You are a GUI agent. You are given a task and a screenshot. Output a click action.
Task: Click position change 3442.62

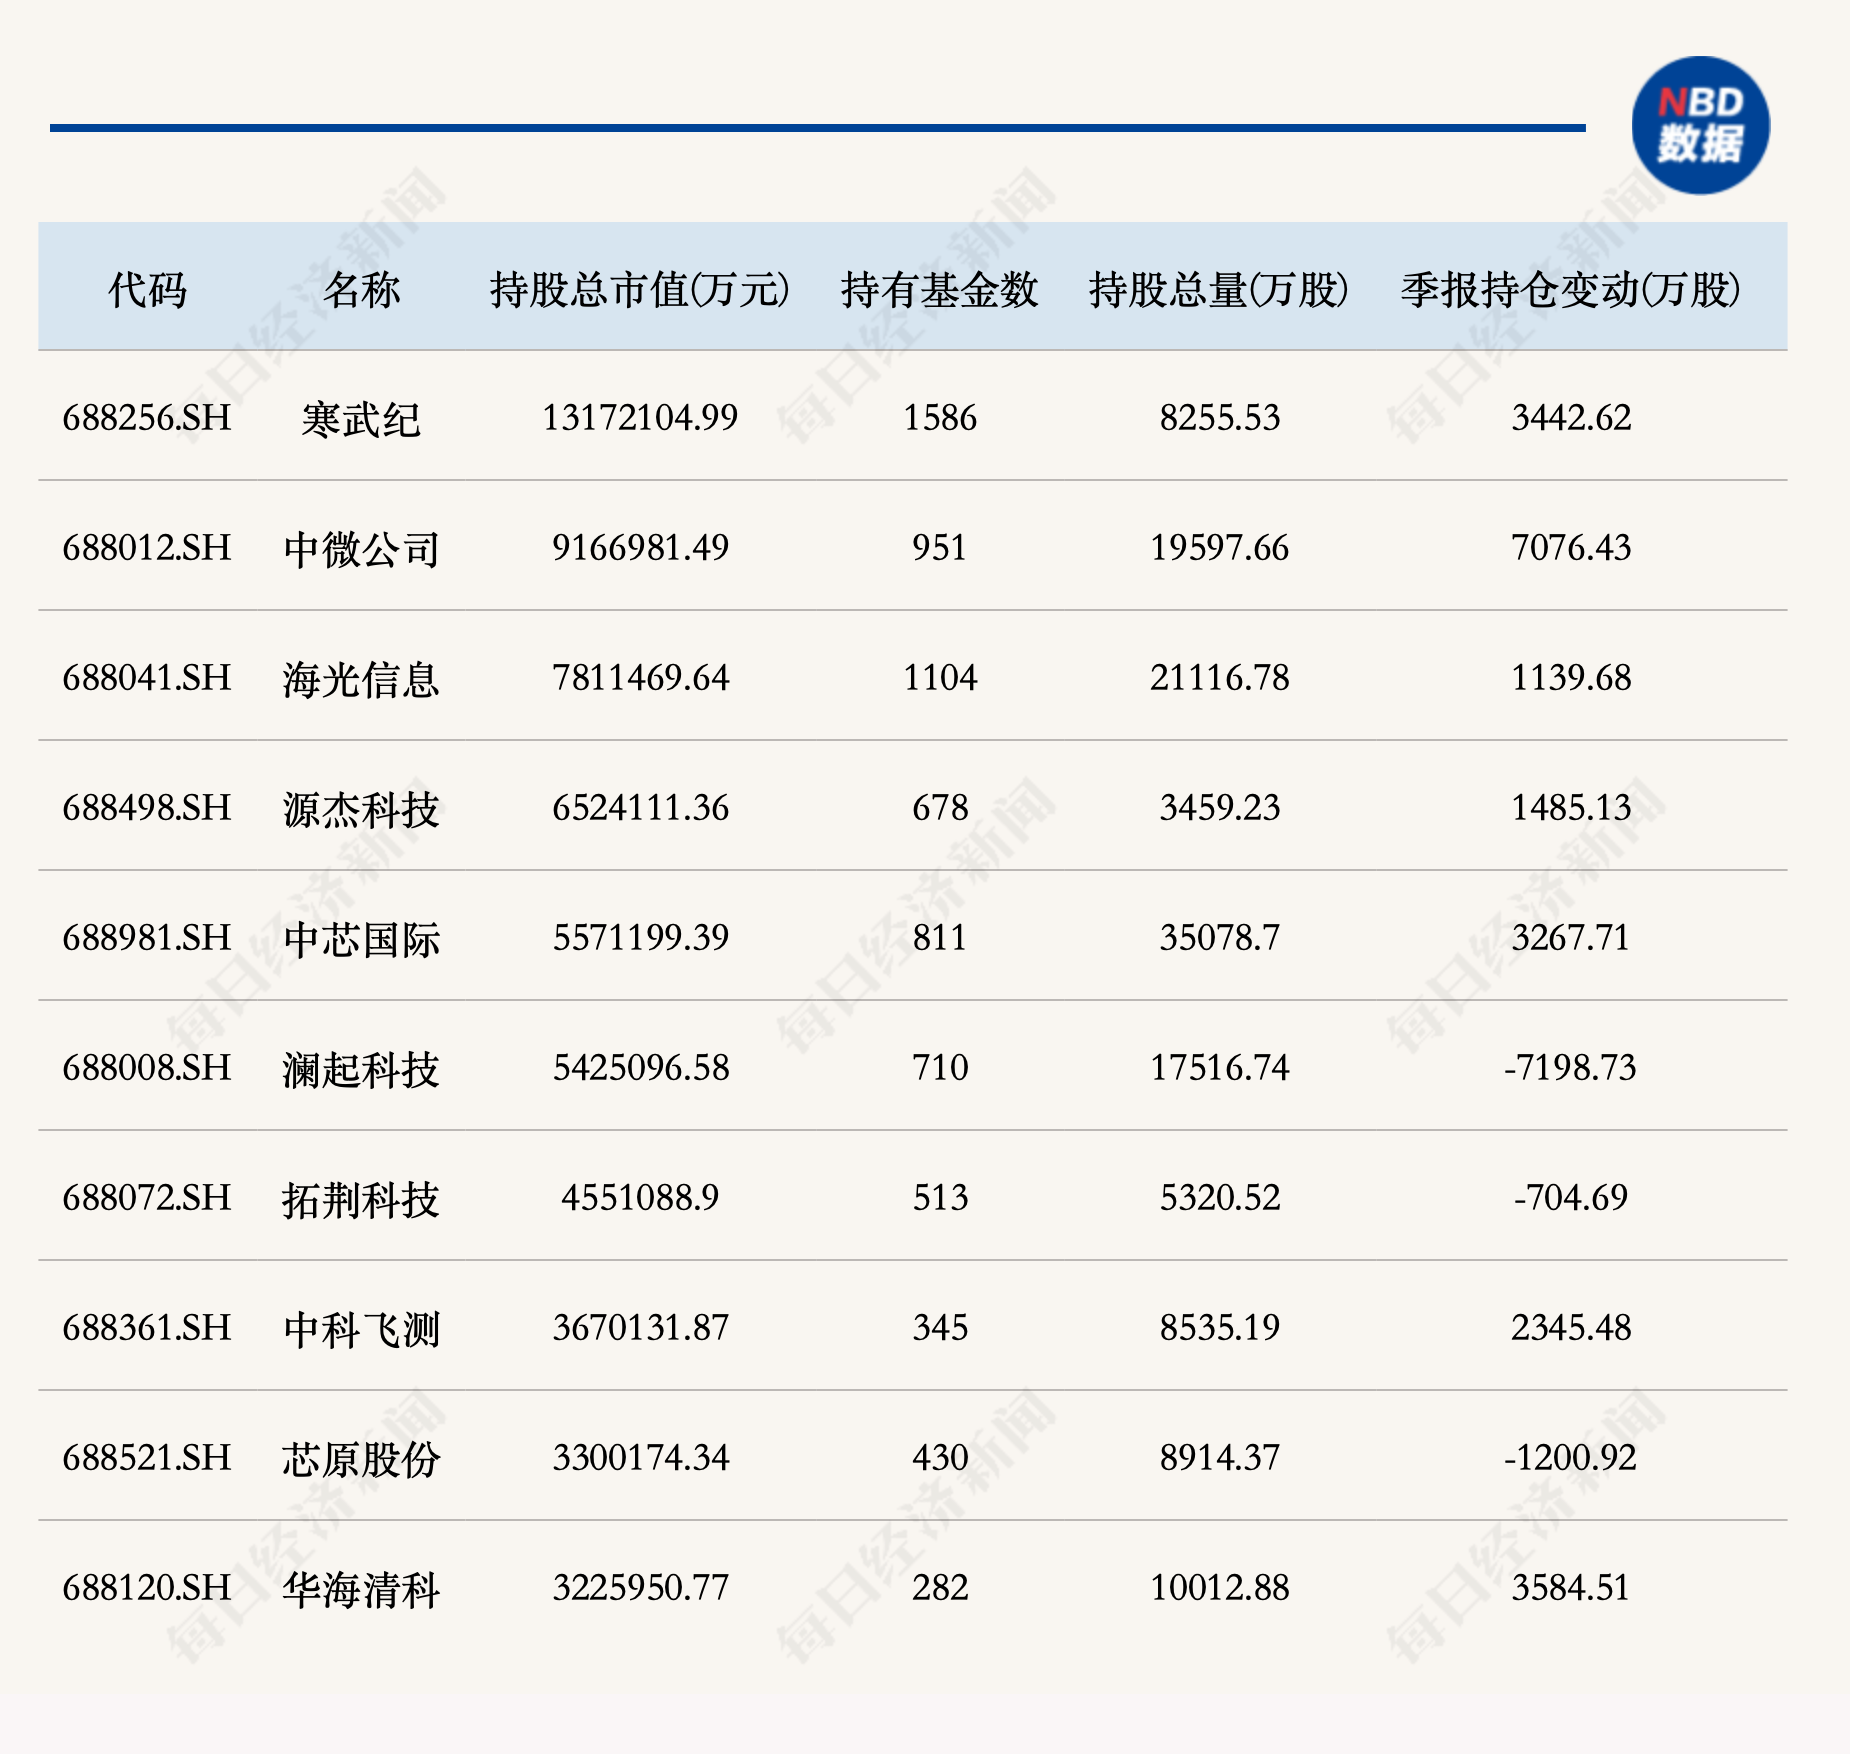1571,418
